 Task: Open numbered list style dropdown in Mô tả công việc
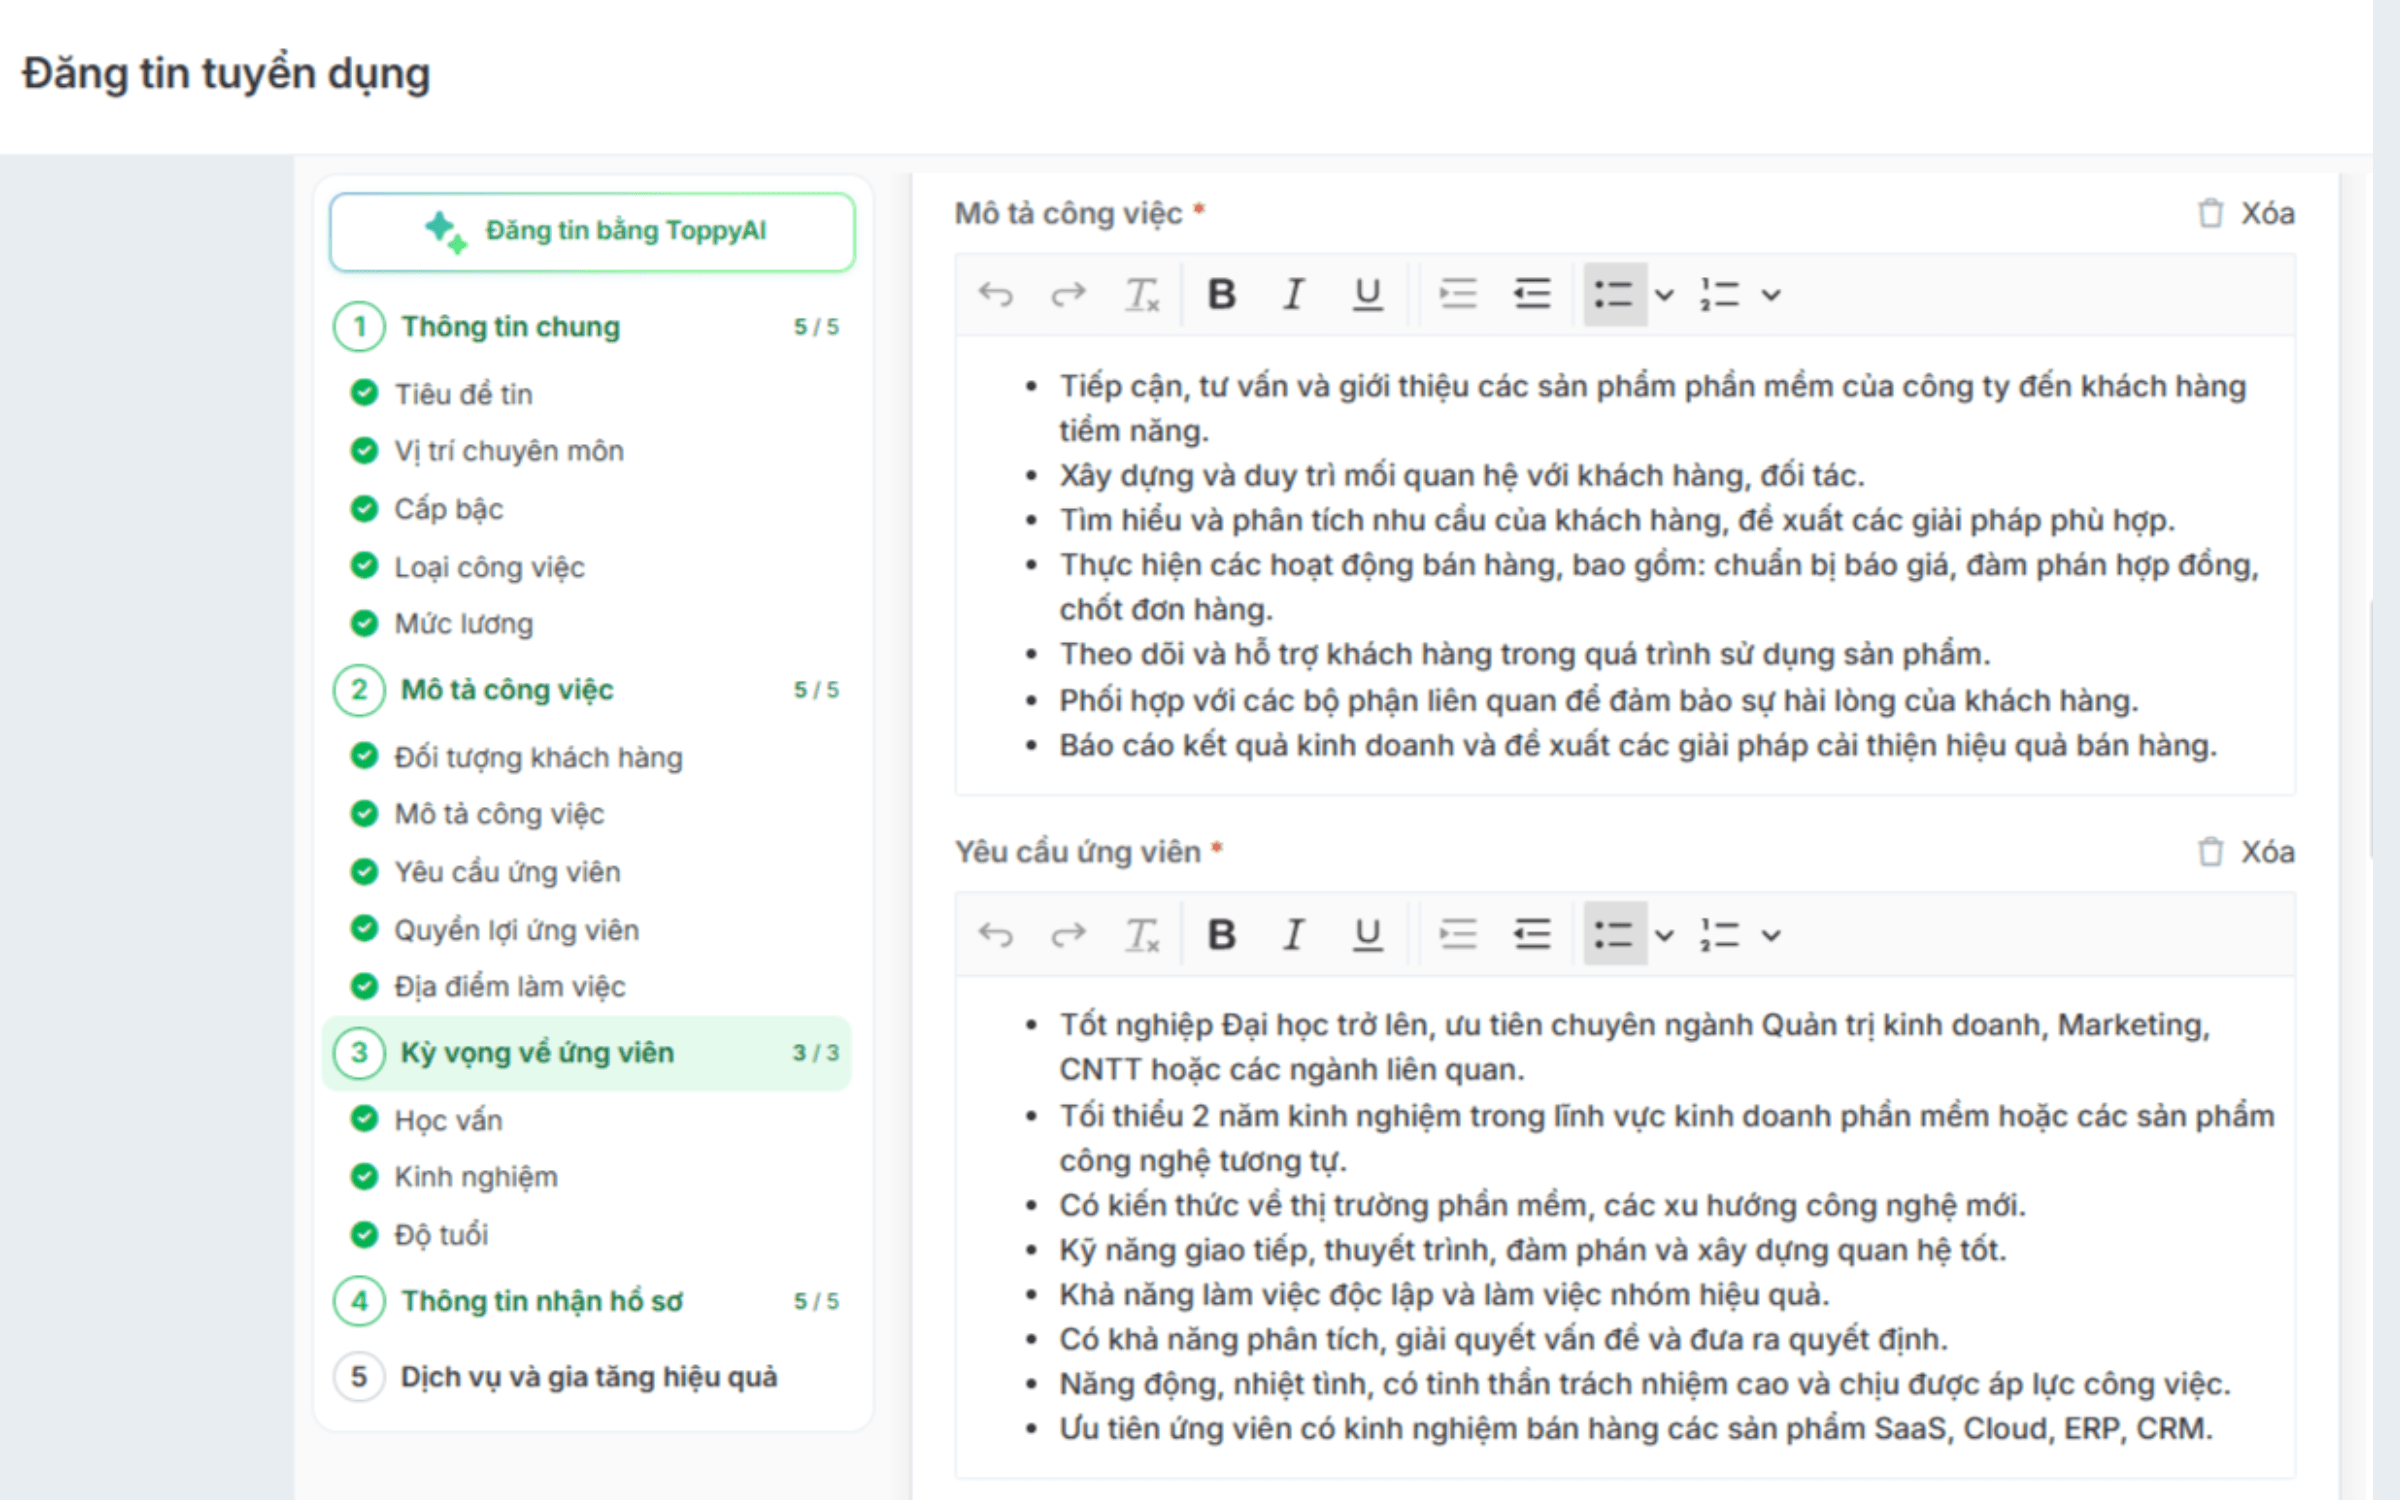(1771, 295)
